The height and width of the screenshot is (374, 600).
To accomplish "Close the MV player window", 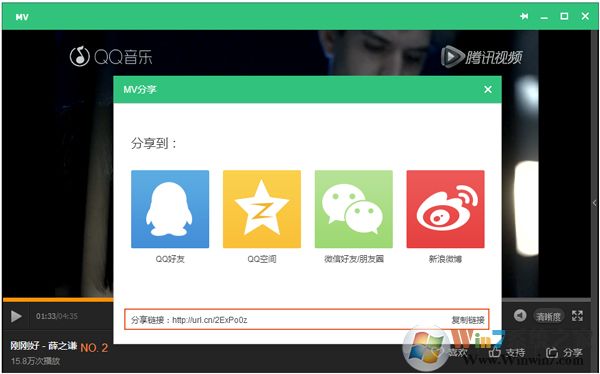I will point(585,16).
